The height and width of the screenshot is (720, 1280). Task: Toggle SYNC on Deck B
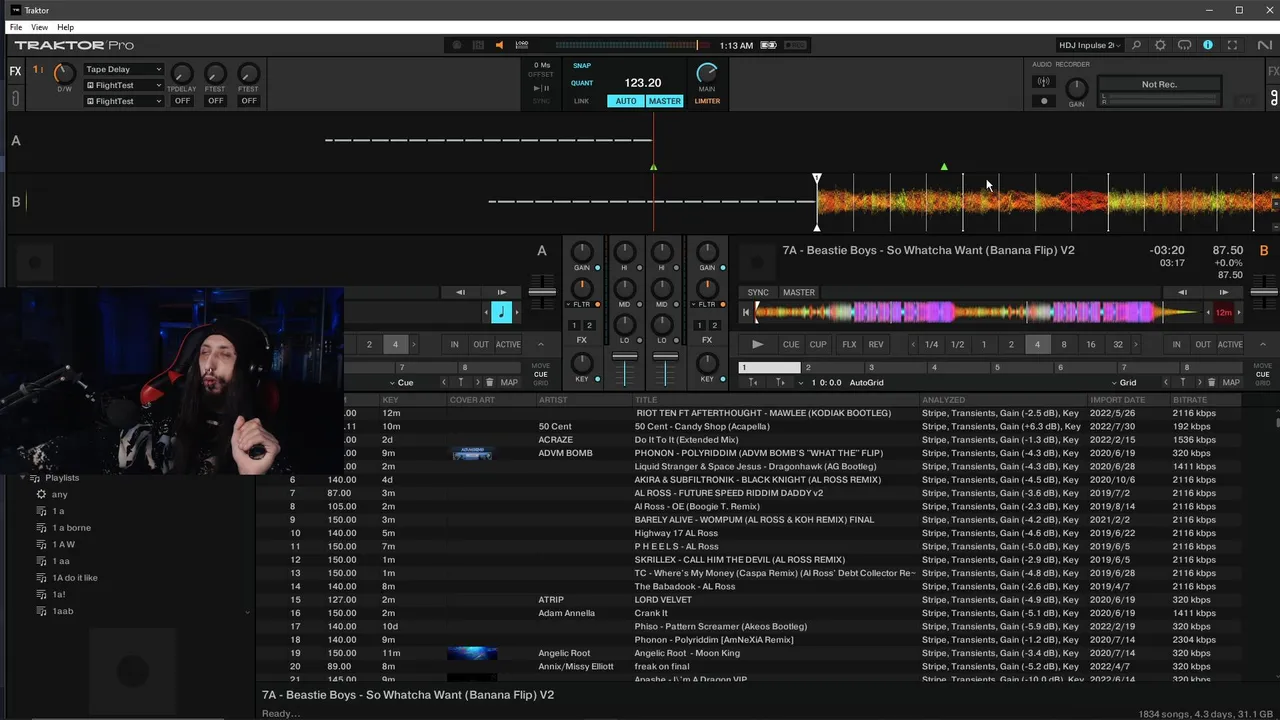click(x=758, y=292)
